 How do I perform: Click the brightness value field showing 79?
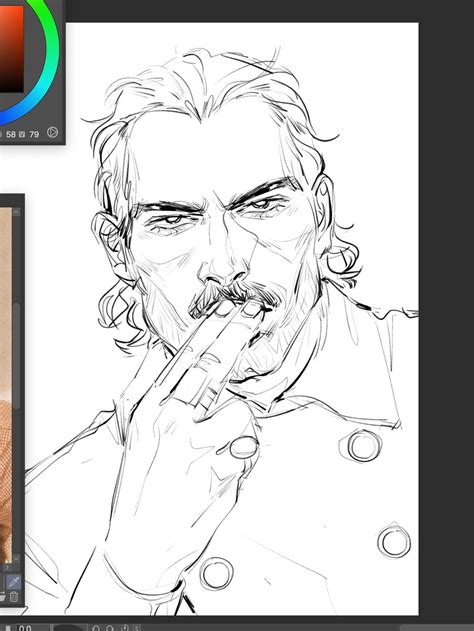pos(34,134)
